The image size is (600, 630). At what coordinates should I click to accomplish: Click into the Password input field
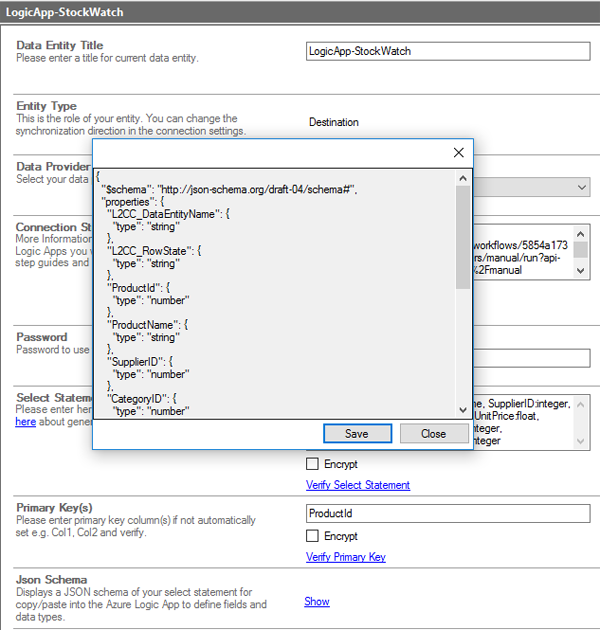pos(530,358)
